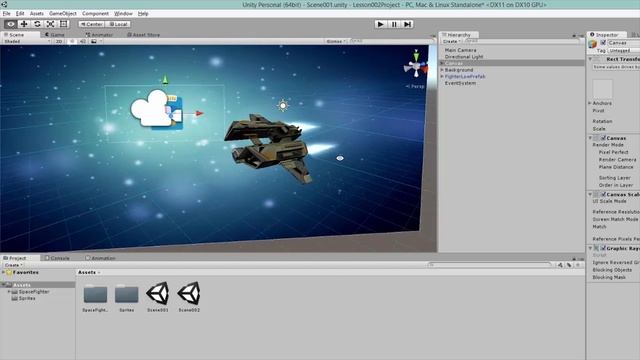640x360 pixels.
Task: Collapse the Canvas Scaler component
Action: tap(591, 194)
